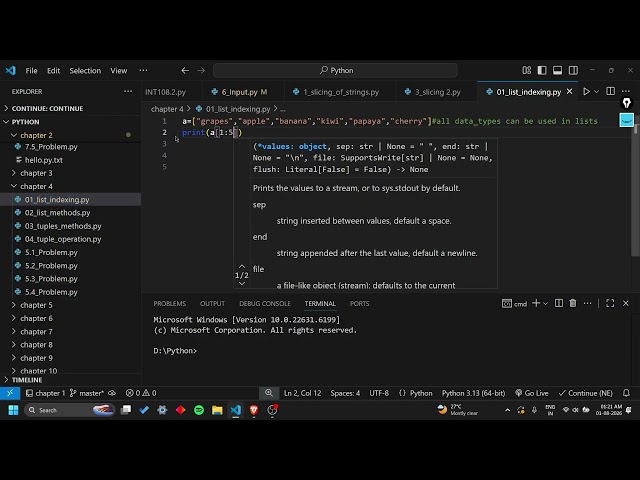Switch to the OUTPUT panel tab
640x480 pixels.
coord(212,304)
